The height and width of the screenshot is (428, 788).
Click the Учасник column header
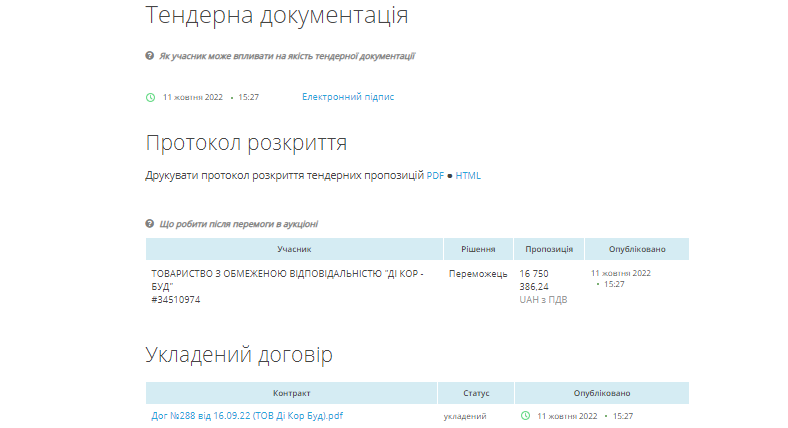click(x=295, y=249)
